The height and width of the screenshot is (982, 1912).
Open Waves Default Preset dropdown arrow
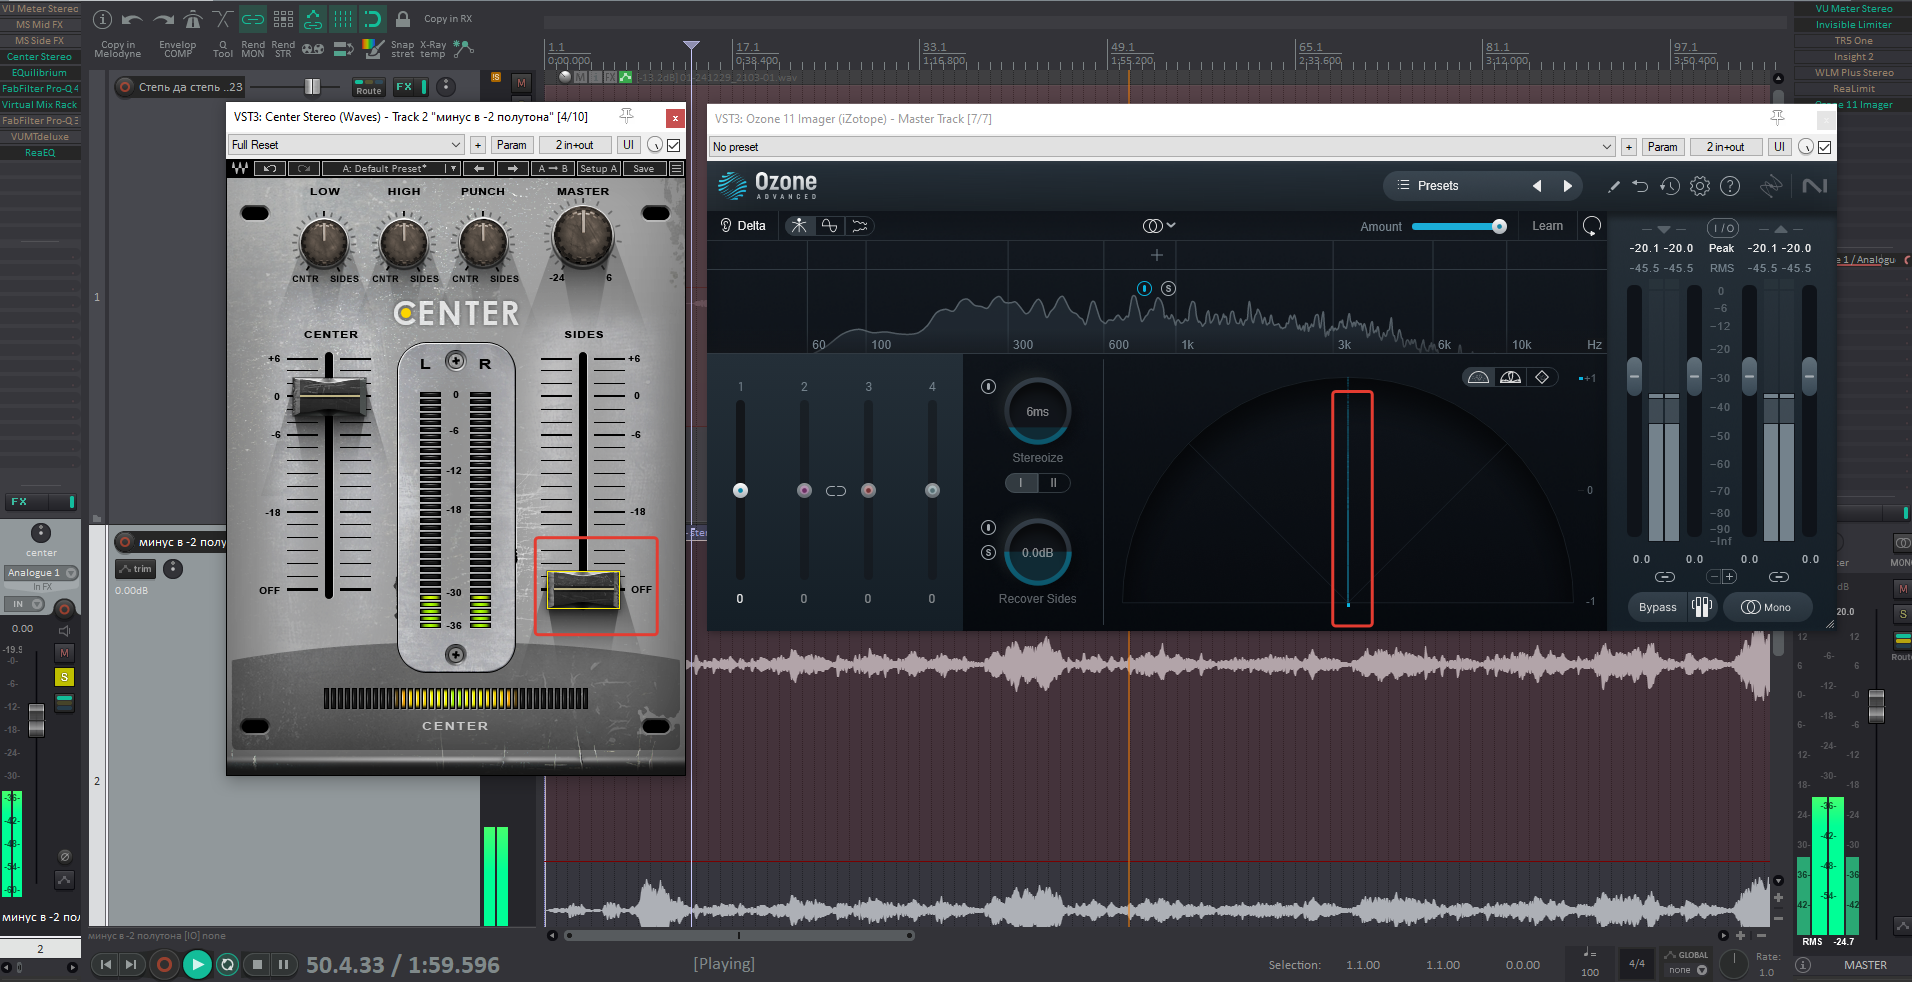[x=453, y=169]
